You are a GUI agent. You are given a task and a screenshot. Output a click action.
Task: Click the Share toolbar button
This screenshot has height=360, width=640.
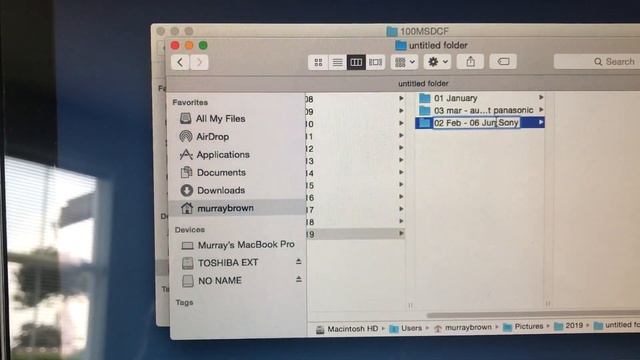[x=471, y=62]
